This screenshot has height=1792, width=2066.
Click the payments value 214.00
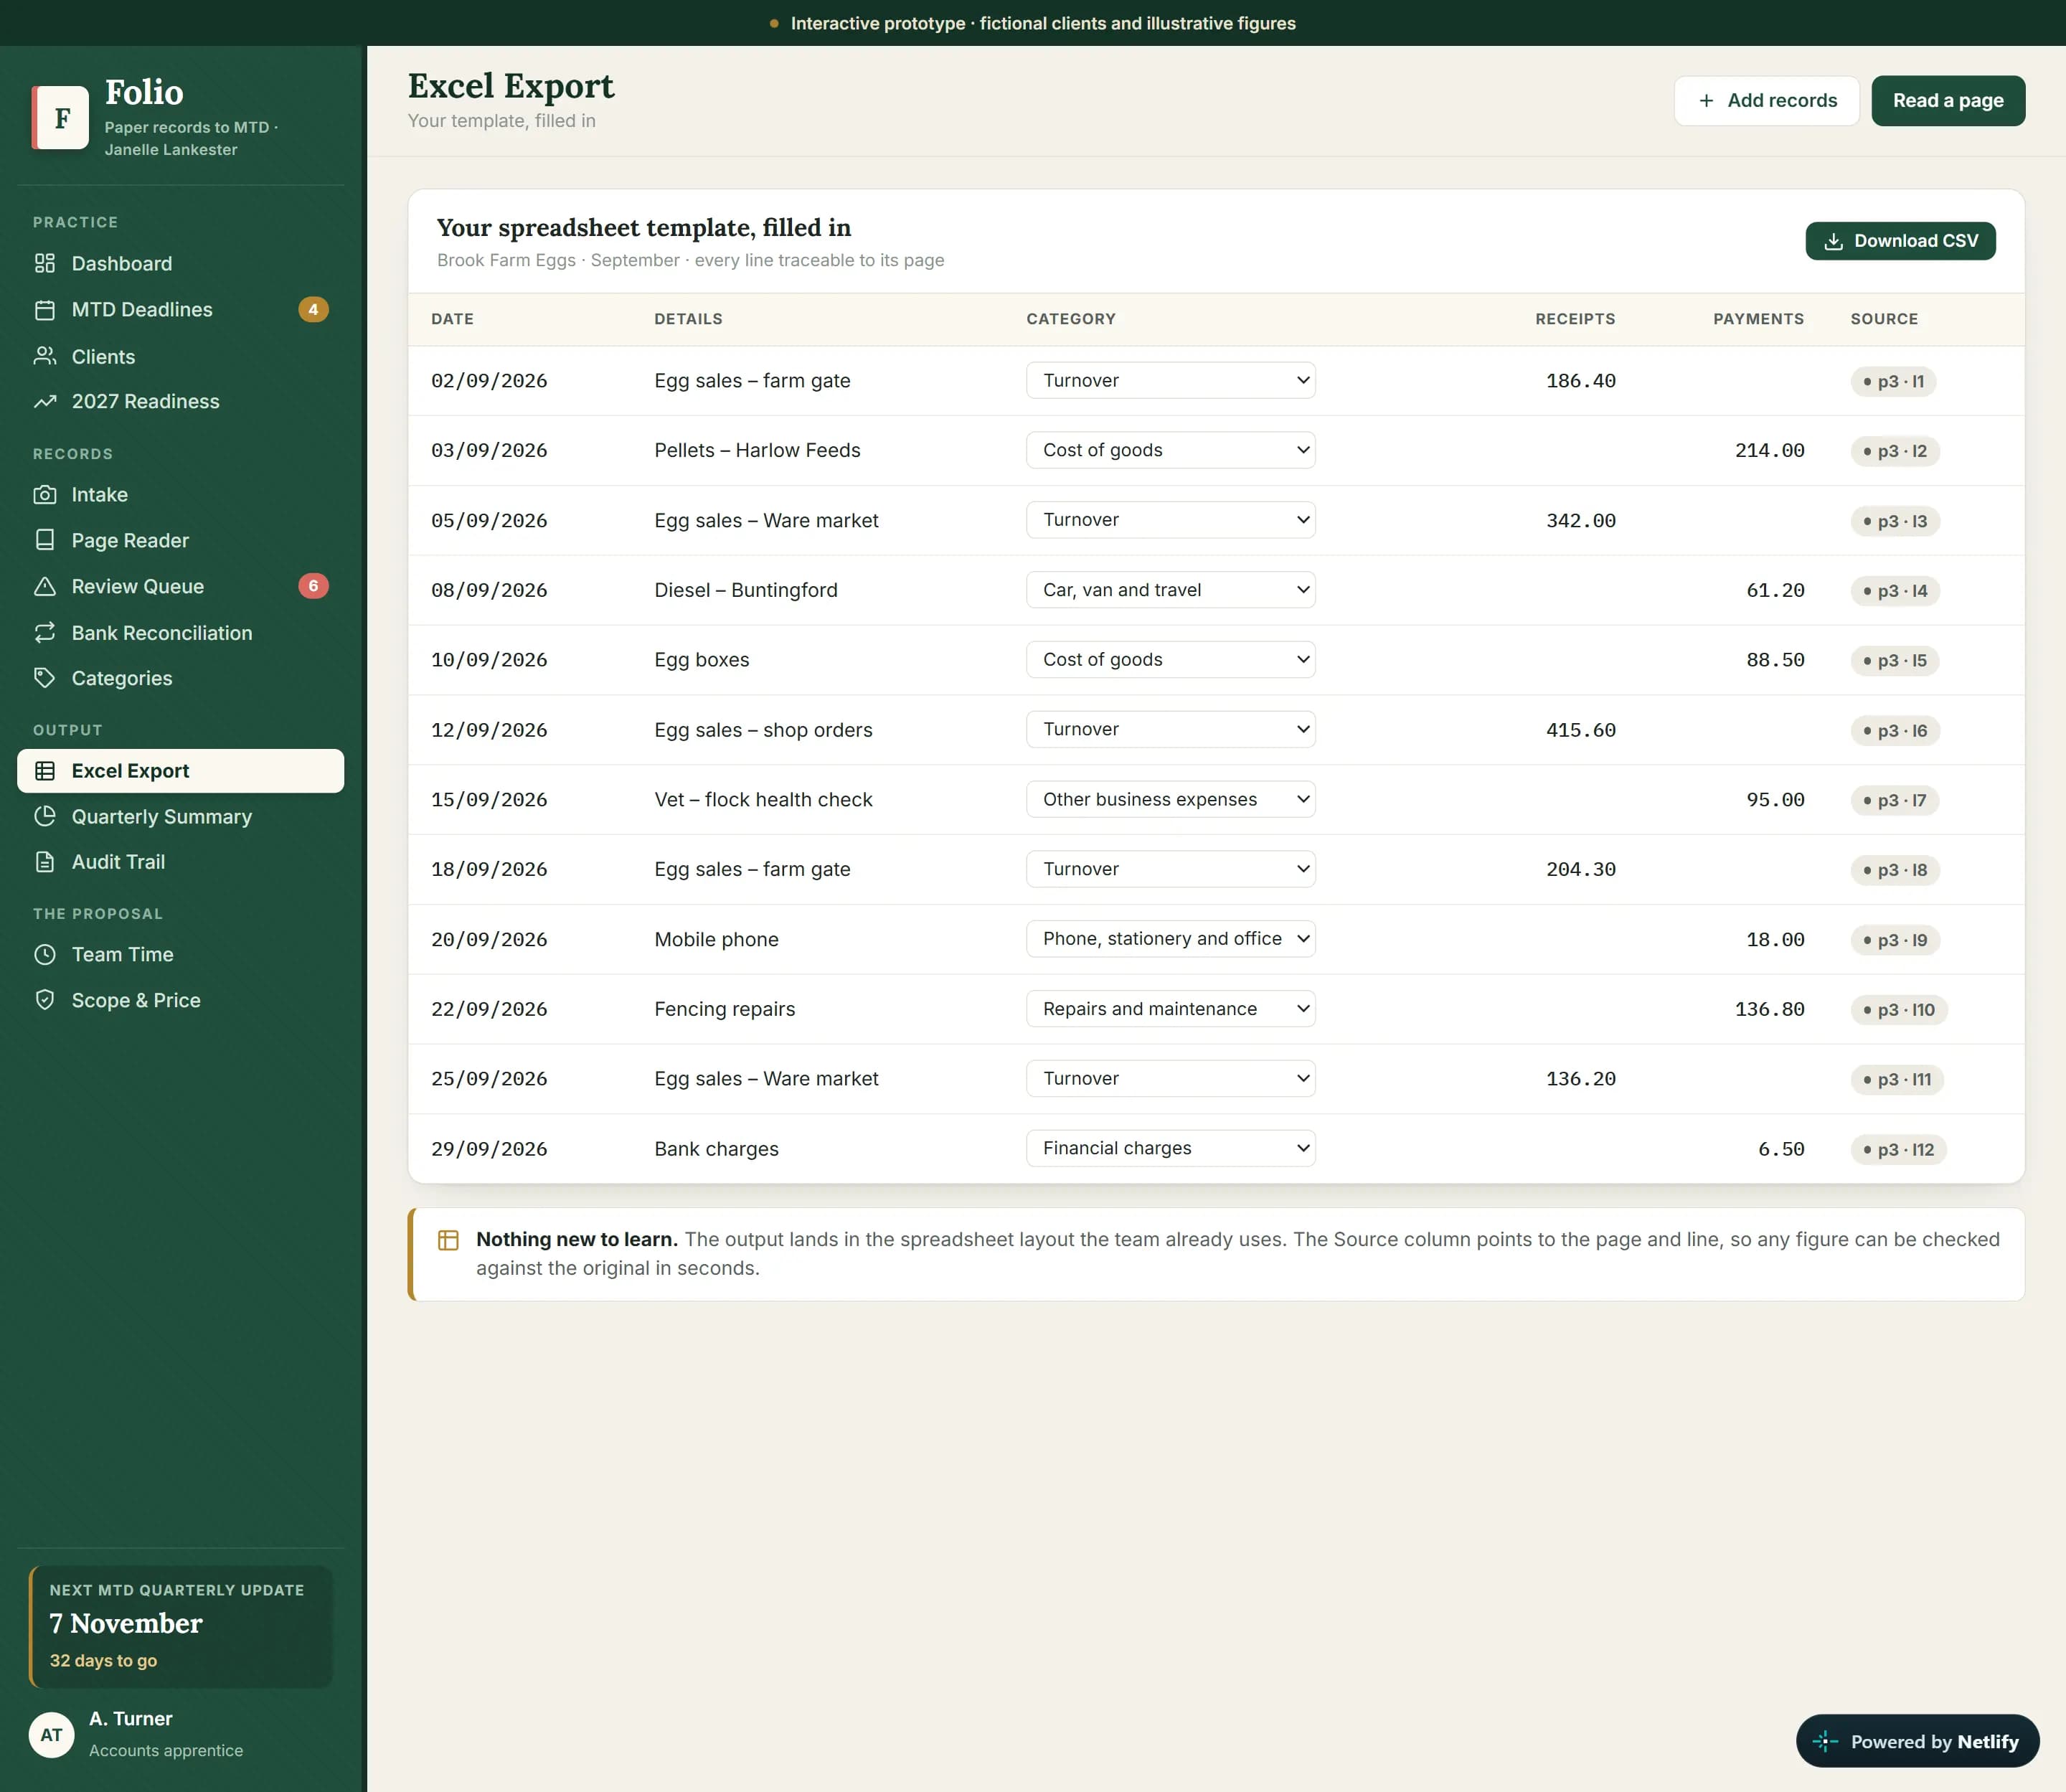click(x=1769, y=451)
